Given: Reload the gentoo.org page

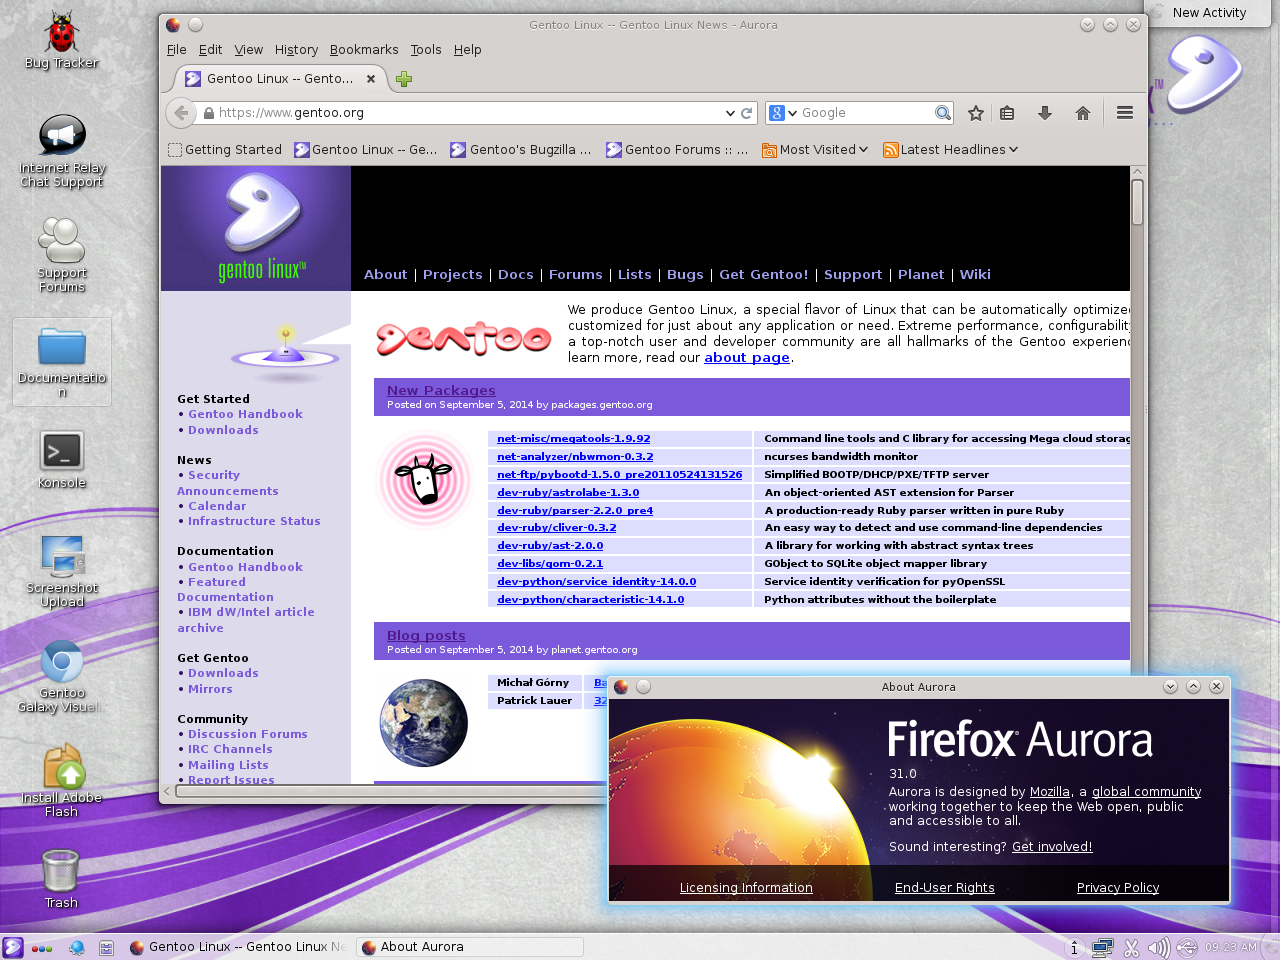Looking at the screenshot, I should [x=746, y=113].
